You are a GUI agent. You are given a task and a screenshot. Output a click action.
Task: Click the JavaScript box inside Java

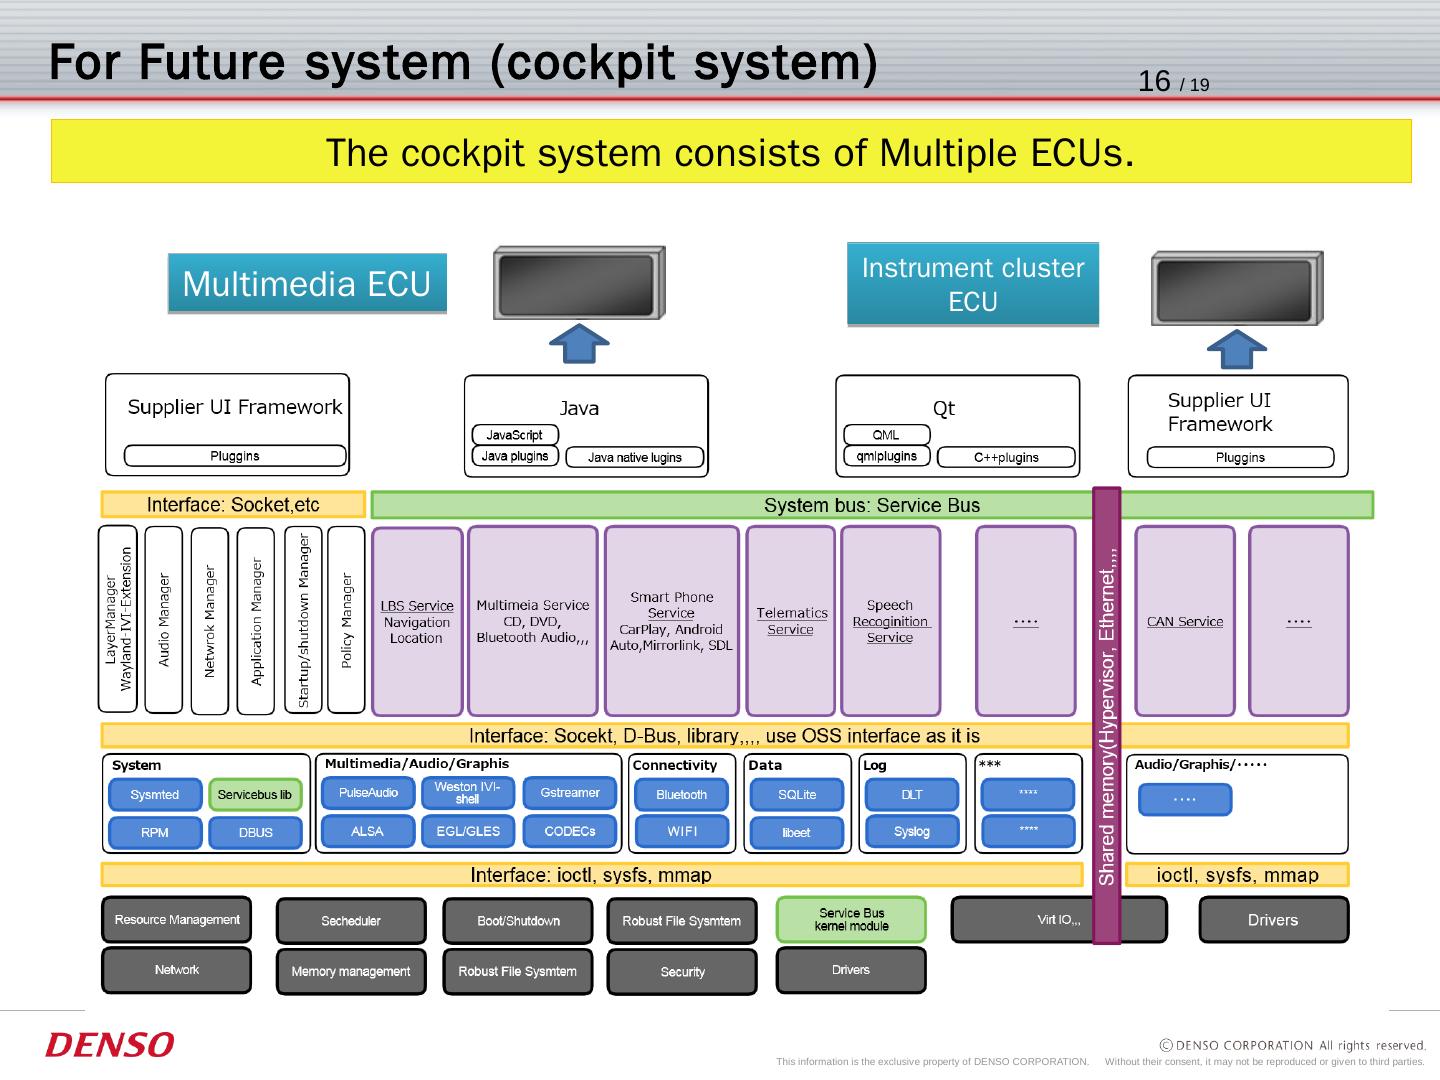(x=514, y=435)
